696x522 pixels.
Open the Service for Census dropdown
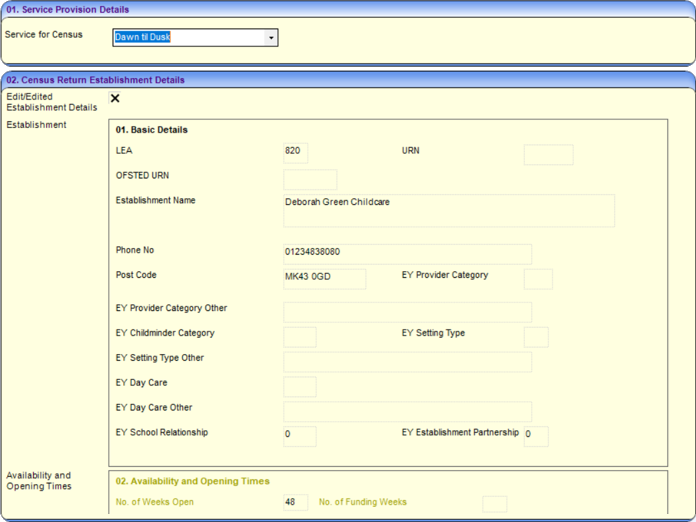click(271, 38)
